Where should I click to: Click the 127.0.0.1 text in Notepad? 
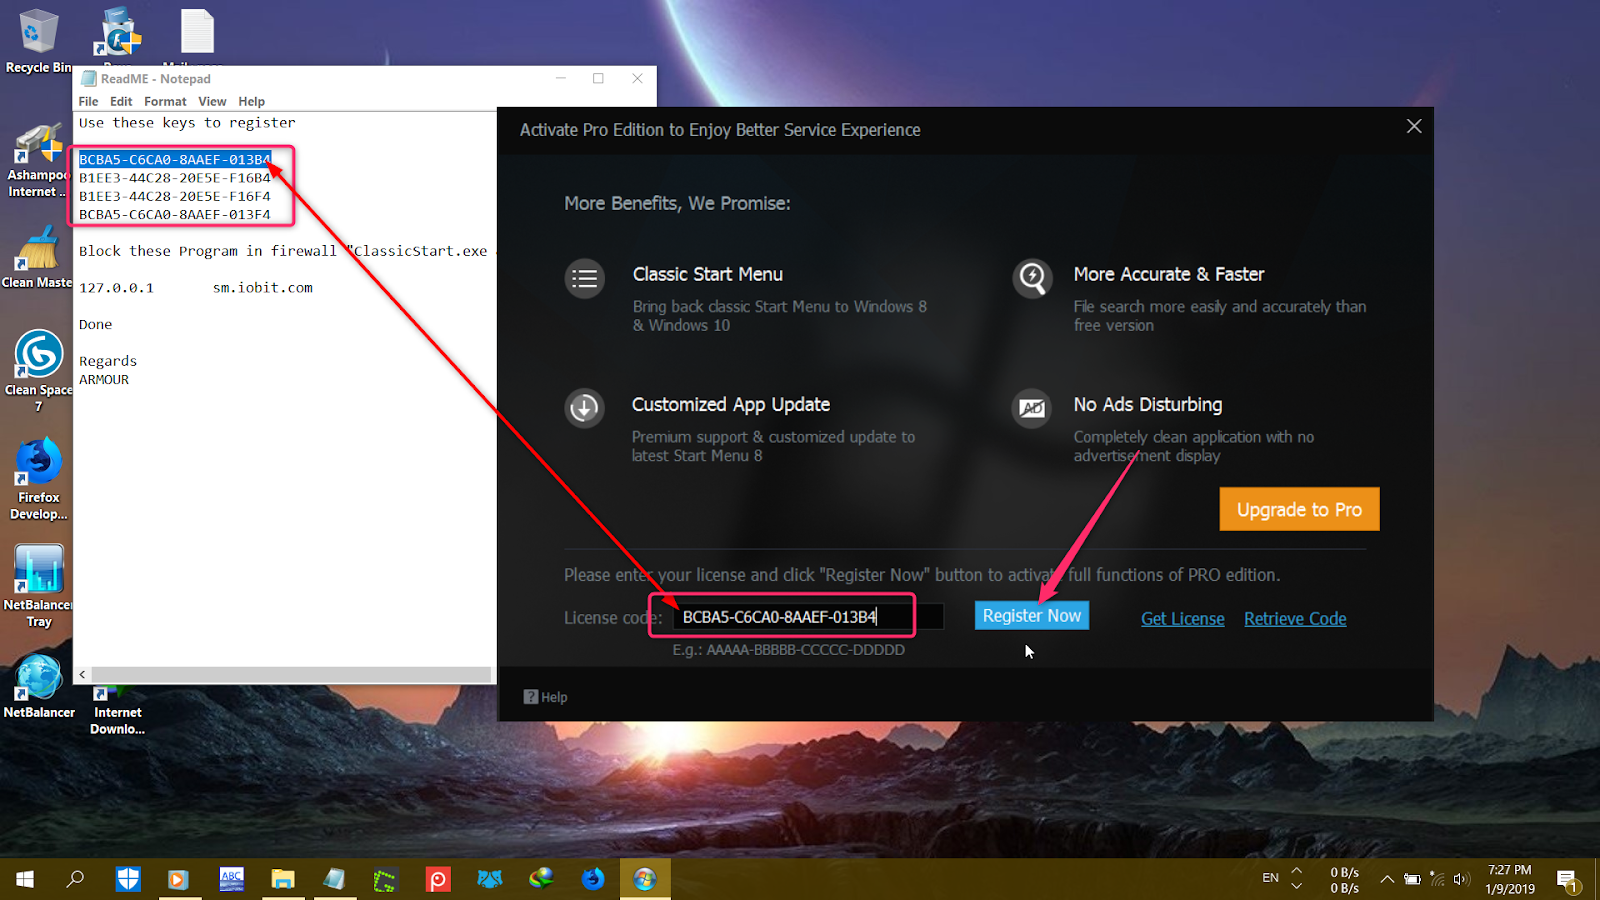point(116,288)
